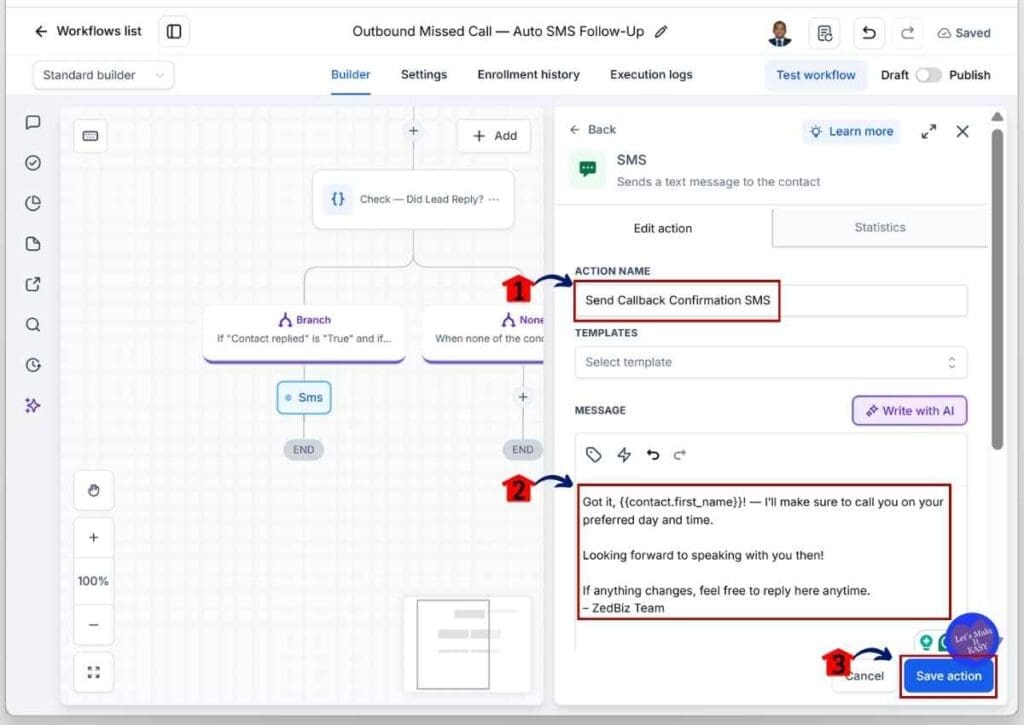The width and height of the screenshot is (1024, 725).
Task: Open the sticky note icon in sidebar
Action: pos(33,244)
